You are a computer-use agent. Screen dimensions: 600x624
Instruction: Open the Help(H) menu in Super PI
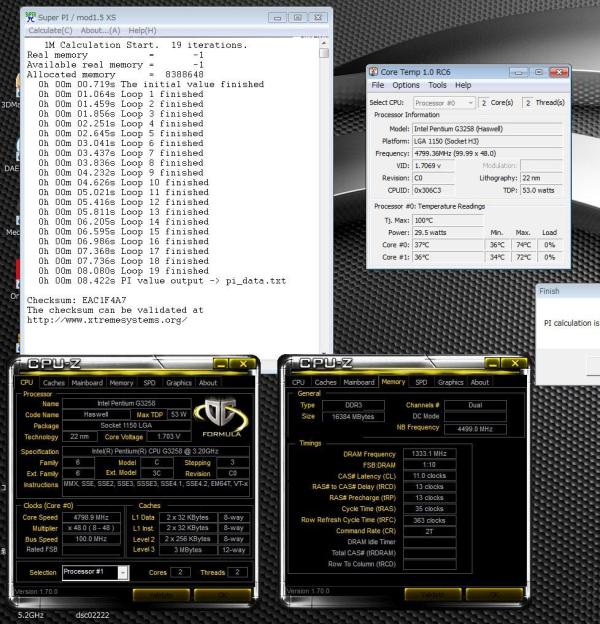pos(142,31)
